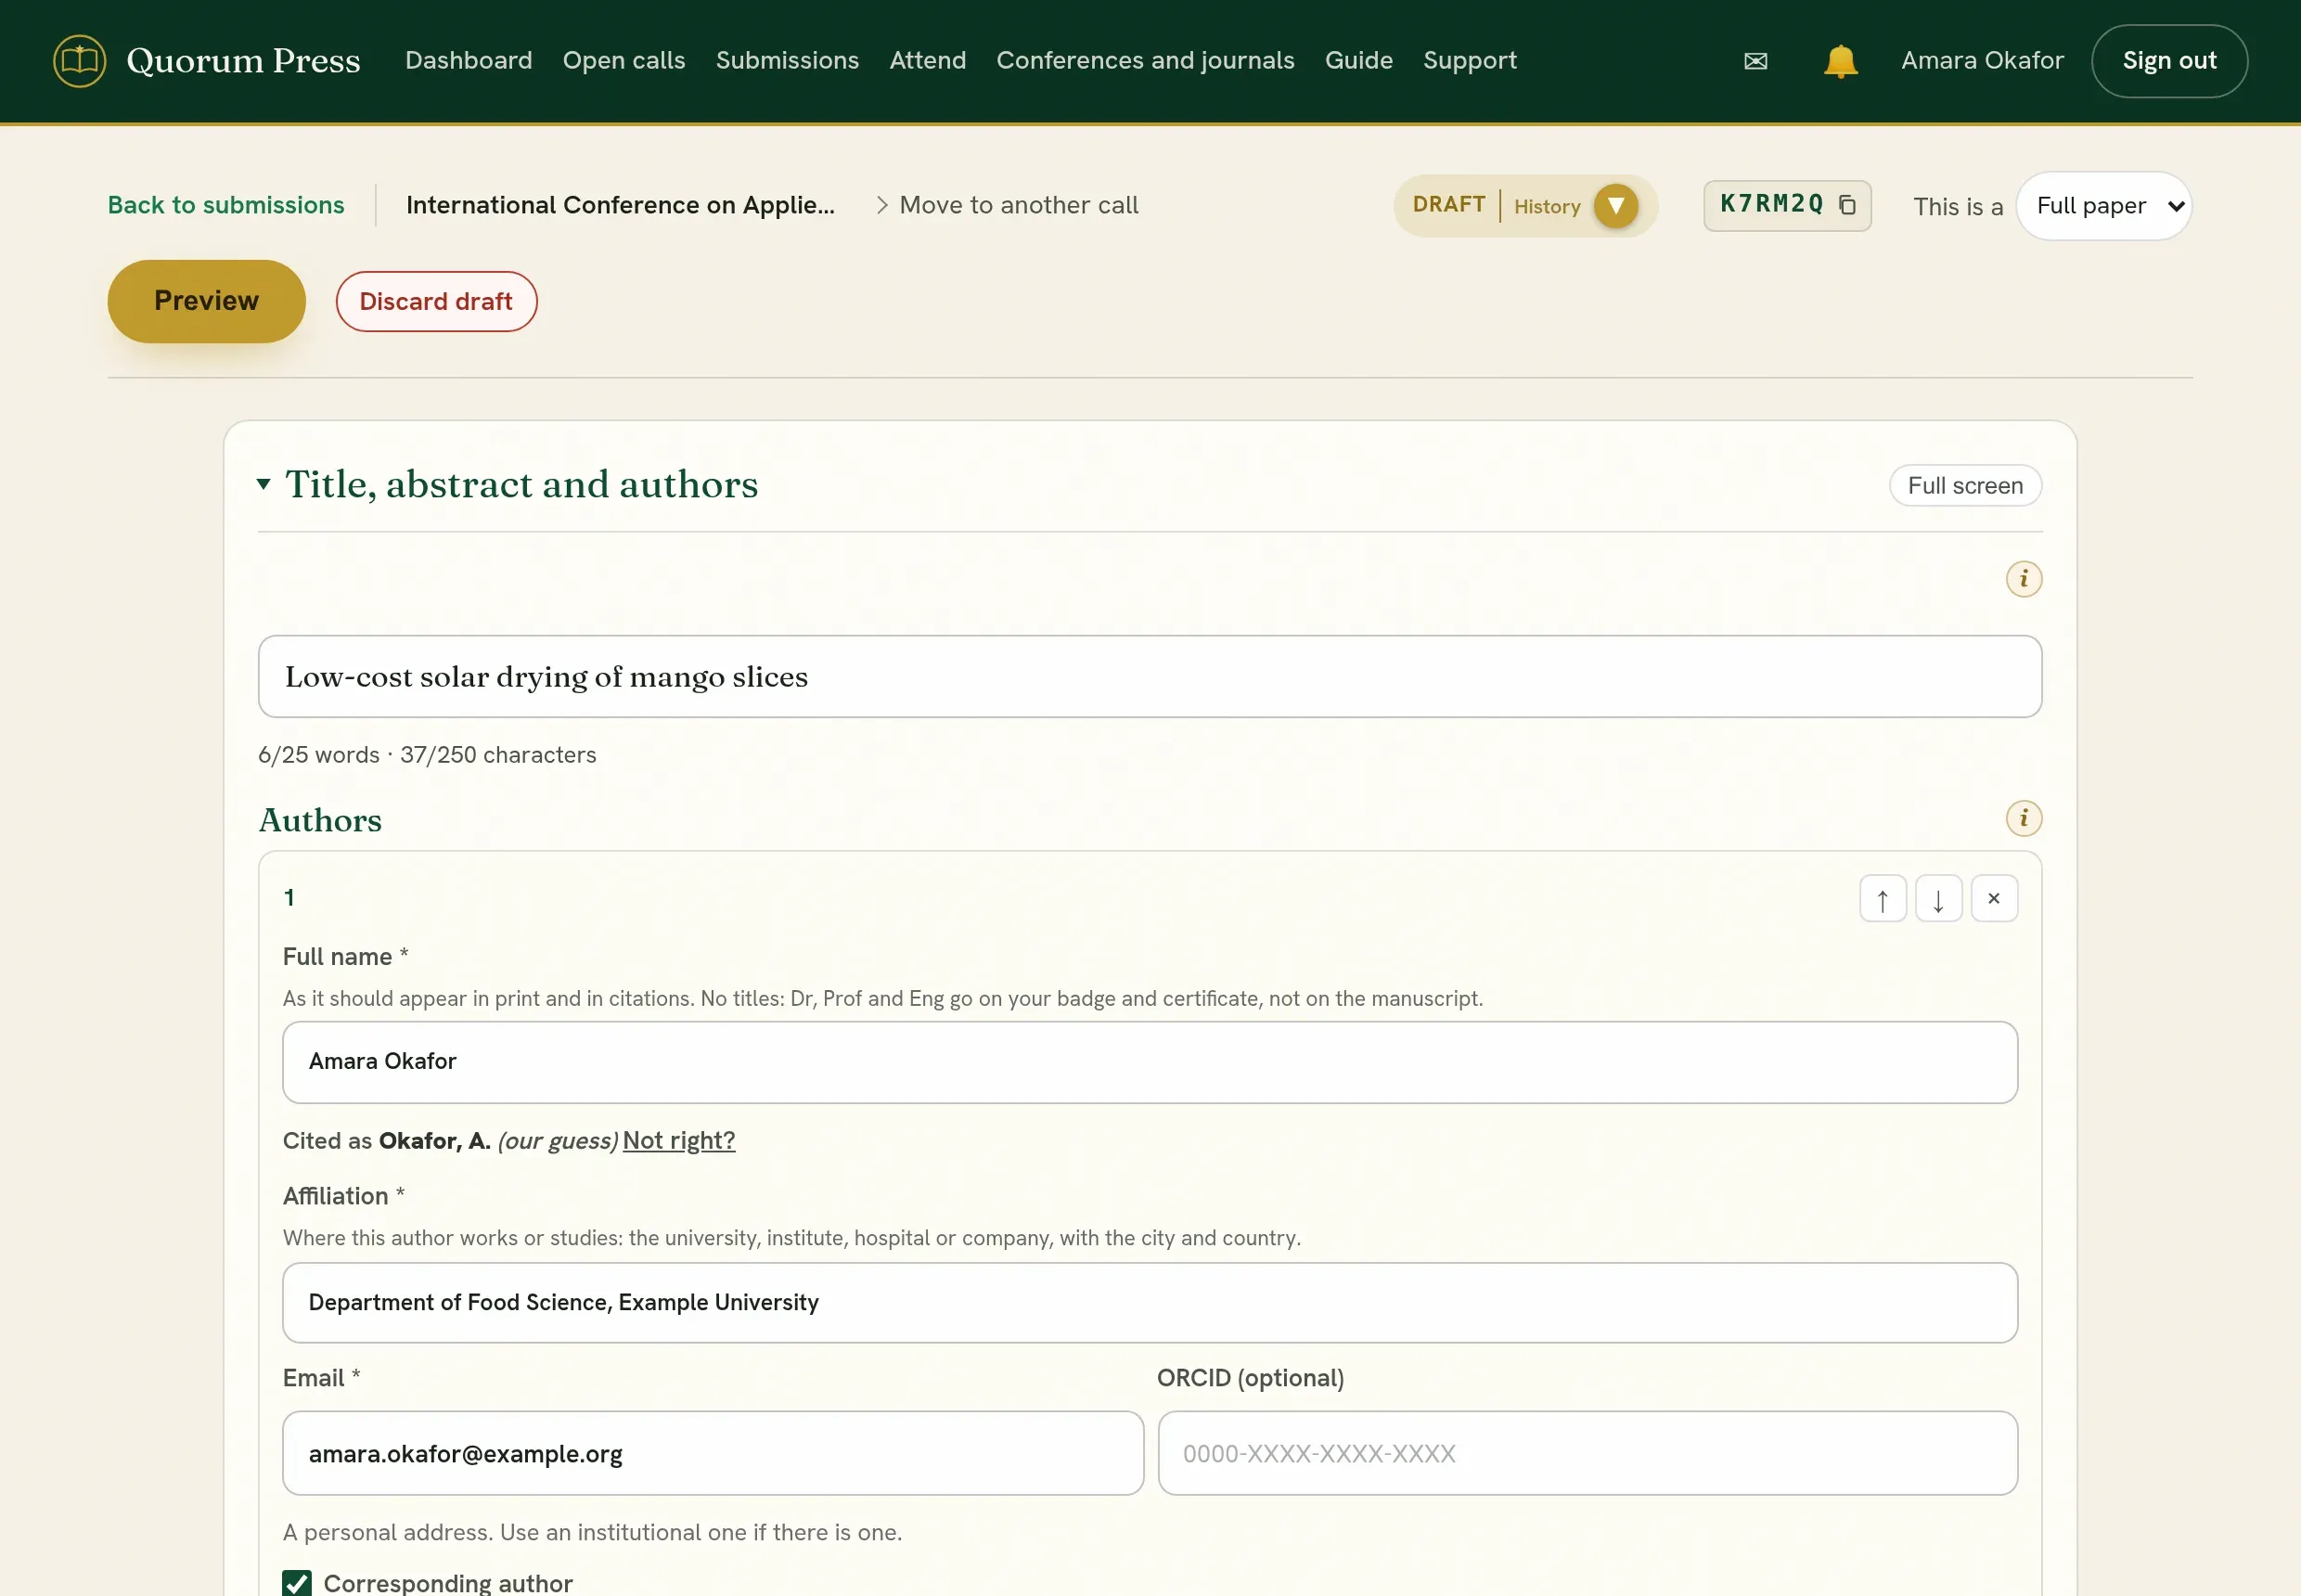Click the Preview button

tap(206, 301)
